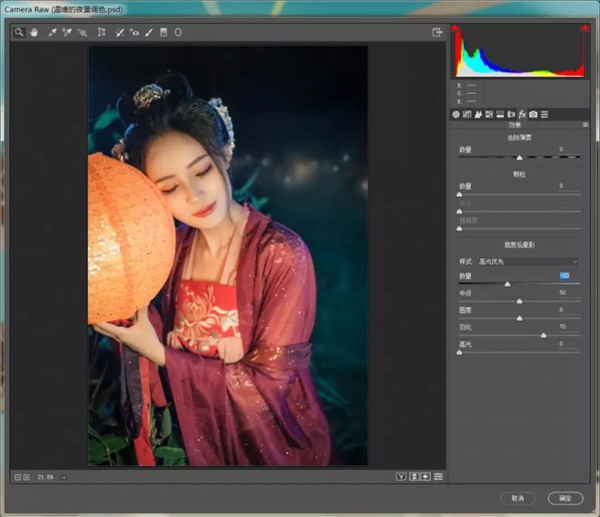Click the 确定 button
The image size is (600, 517).
click(x=565, y=497)
